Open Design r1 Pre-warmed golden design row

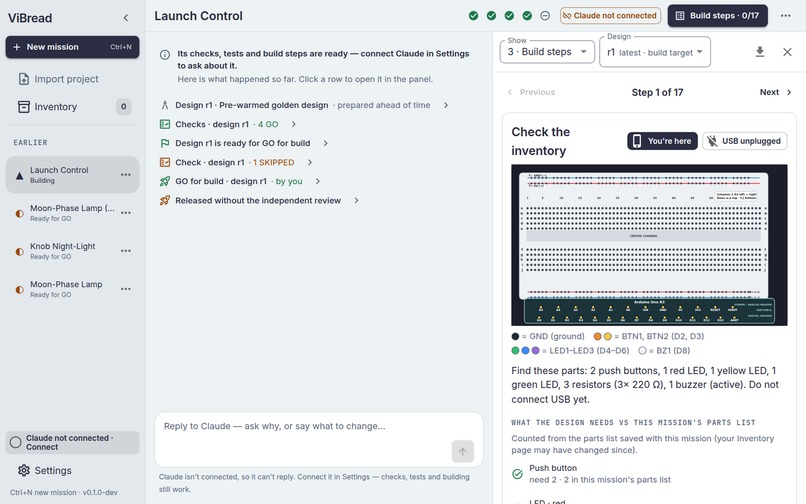[x=304, y=105]
